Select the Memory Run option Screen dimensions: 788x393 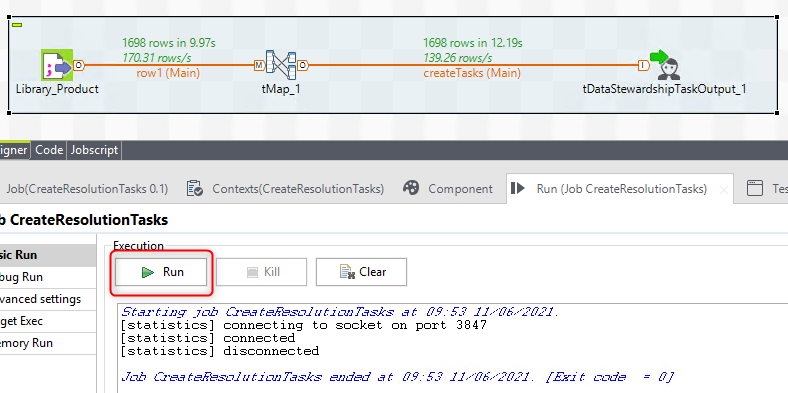(48, 343)
